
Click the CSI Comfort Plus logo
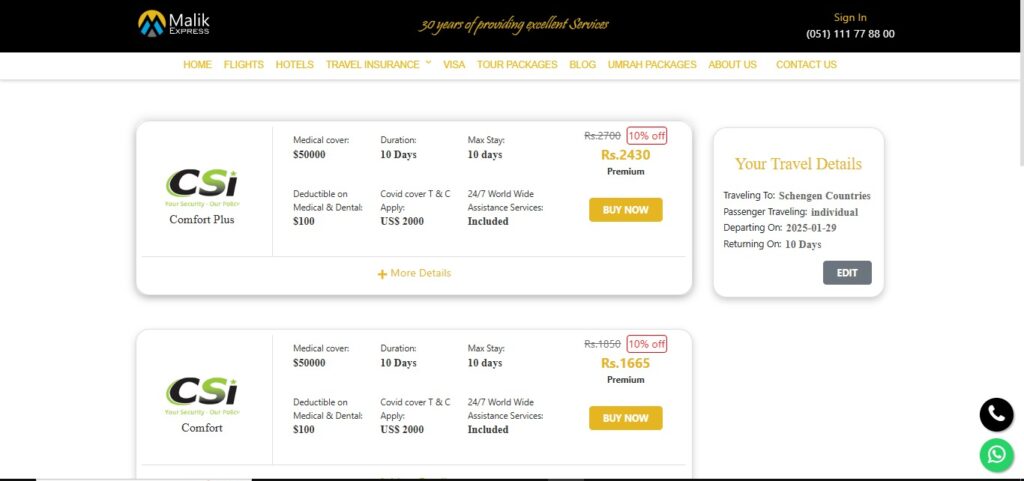point(202,187)
